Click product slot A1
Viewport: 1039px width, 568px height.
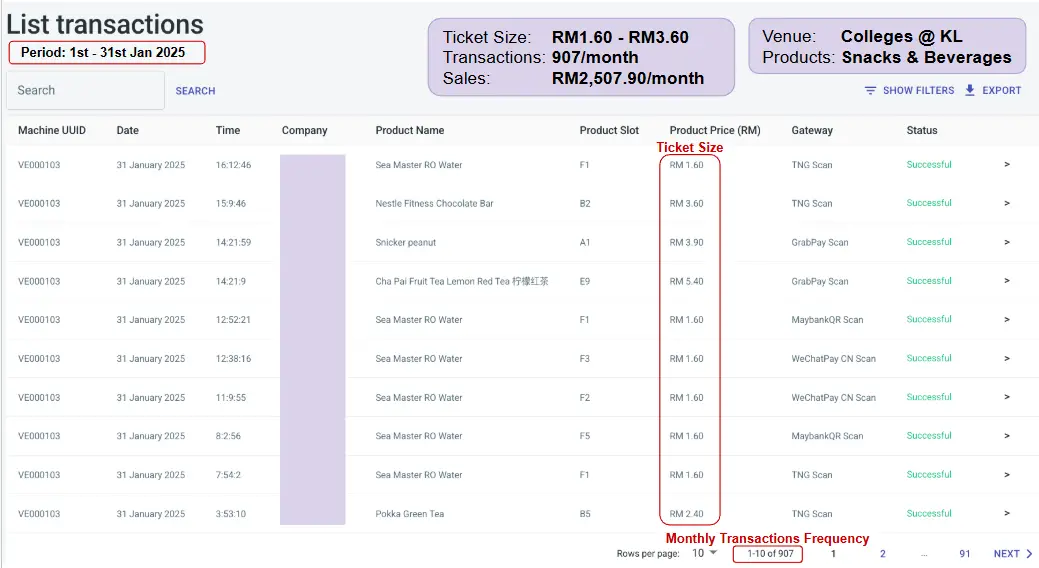tap(585, 242)
